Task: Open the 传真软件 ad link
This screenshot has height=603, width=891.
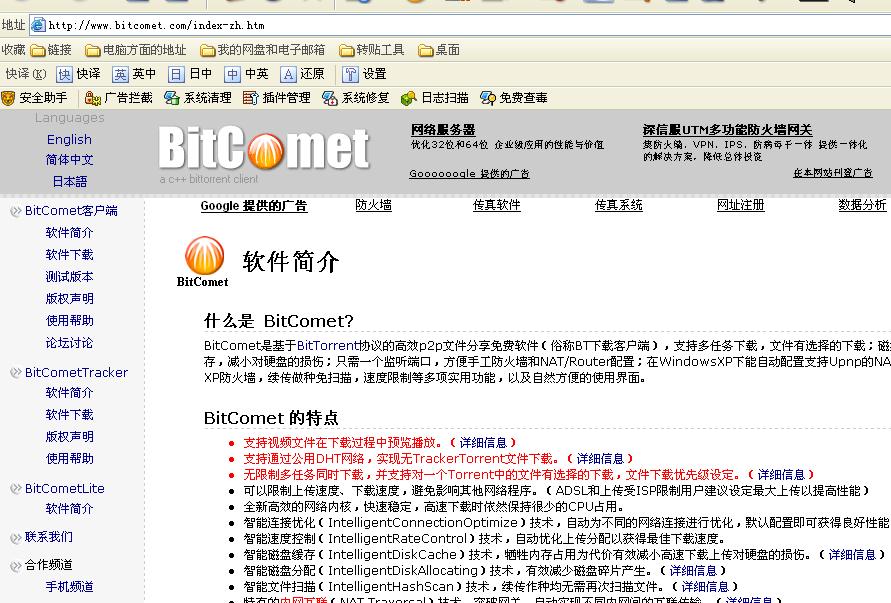Action: click(x=497, y=205)
